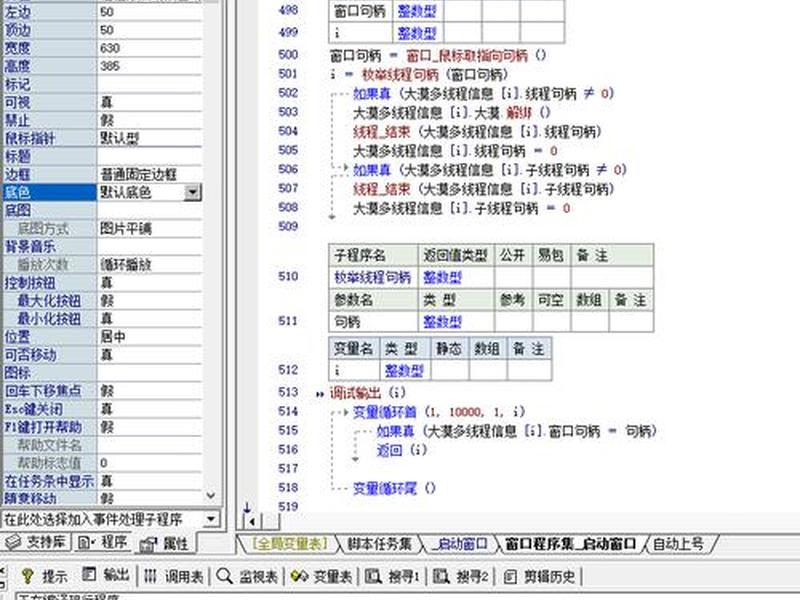Select the Esc键关闭 property
This screenshot has height=600, width=800.
[x=34, y=409]
